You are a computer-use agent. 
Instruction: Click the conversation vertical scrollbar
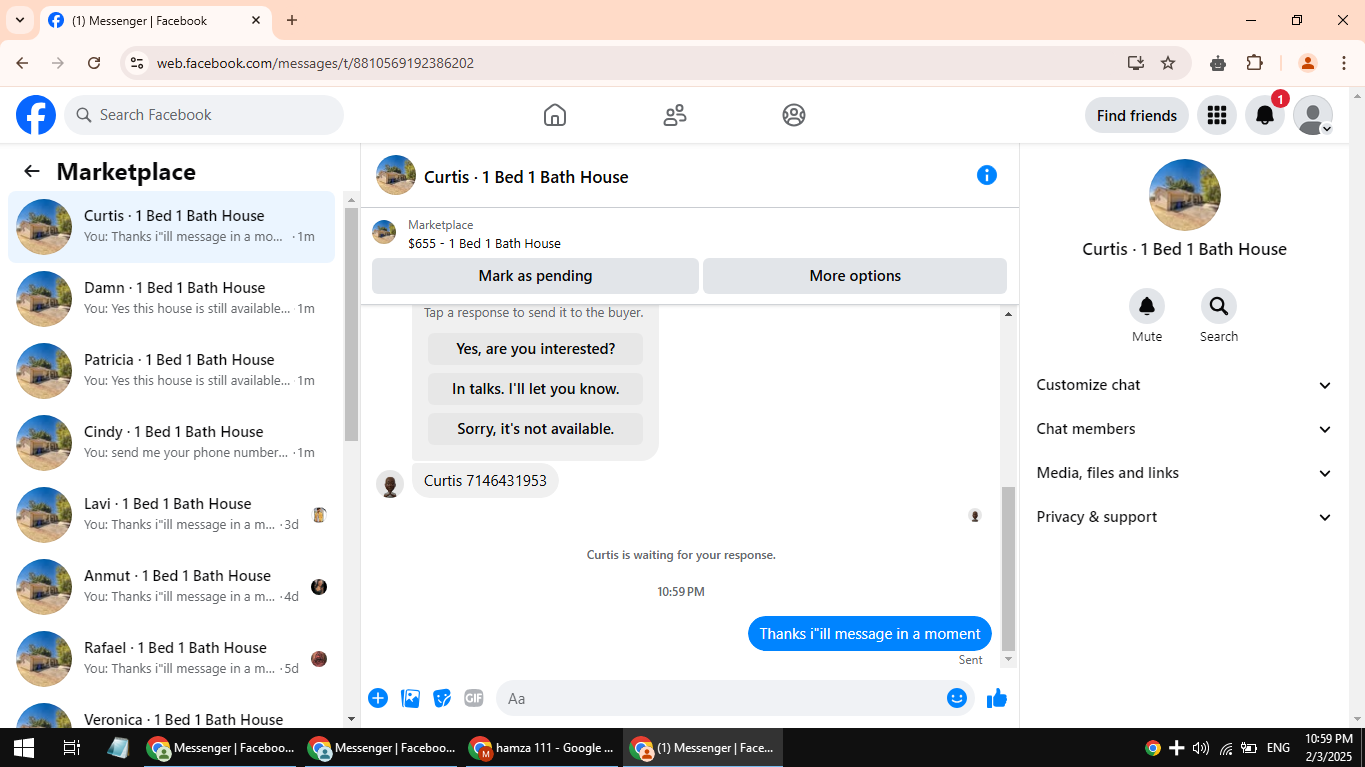tap(1008, 568)
